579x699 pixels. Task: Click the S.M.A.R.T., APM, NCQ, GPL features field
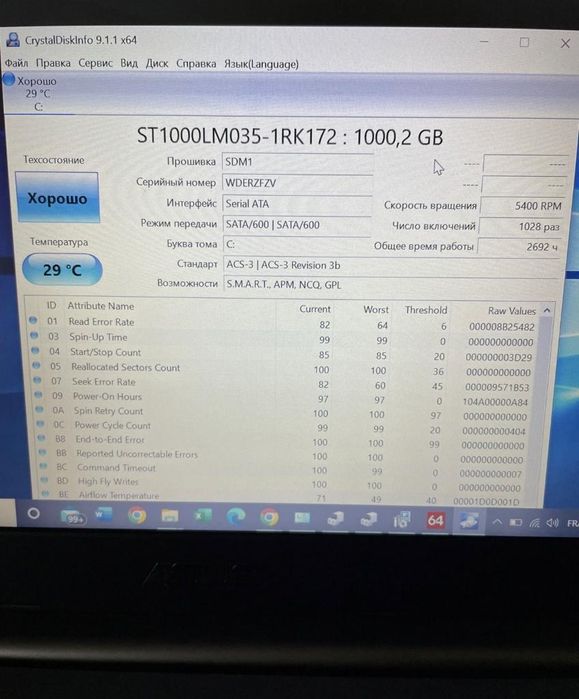[x=392, y=284]
